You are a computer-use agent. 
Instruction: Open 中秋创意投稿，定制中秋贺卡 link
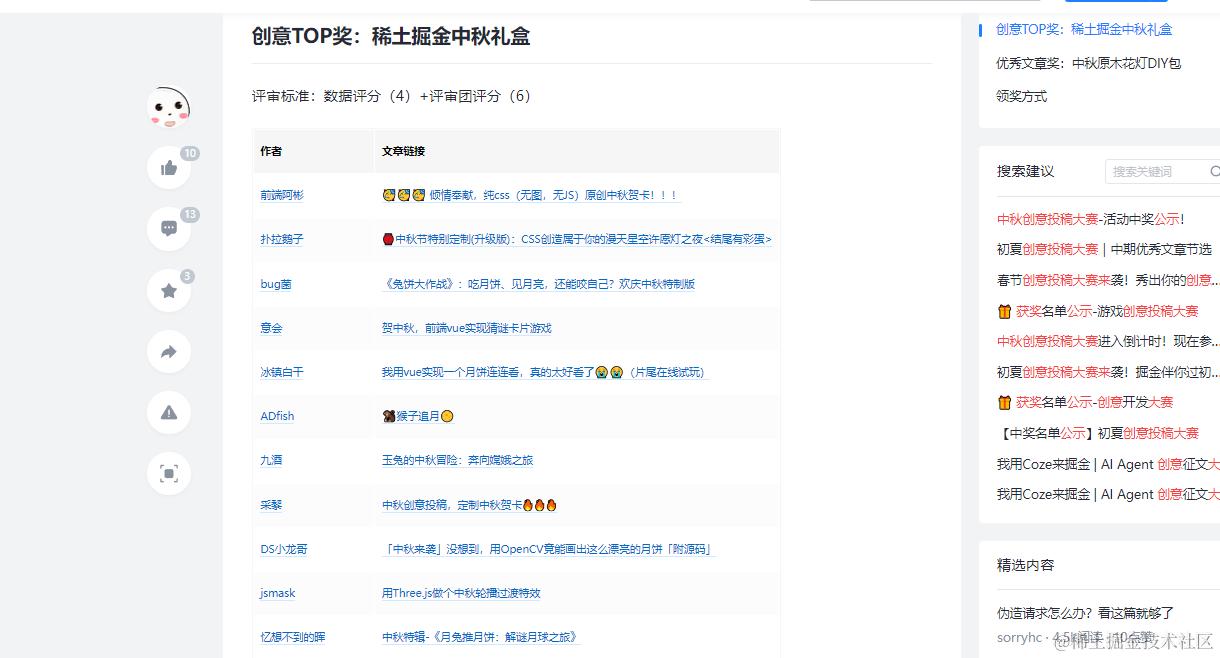click(469, 505)
